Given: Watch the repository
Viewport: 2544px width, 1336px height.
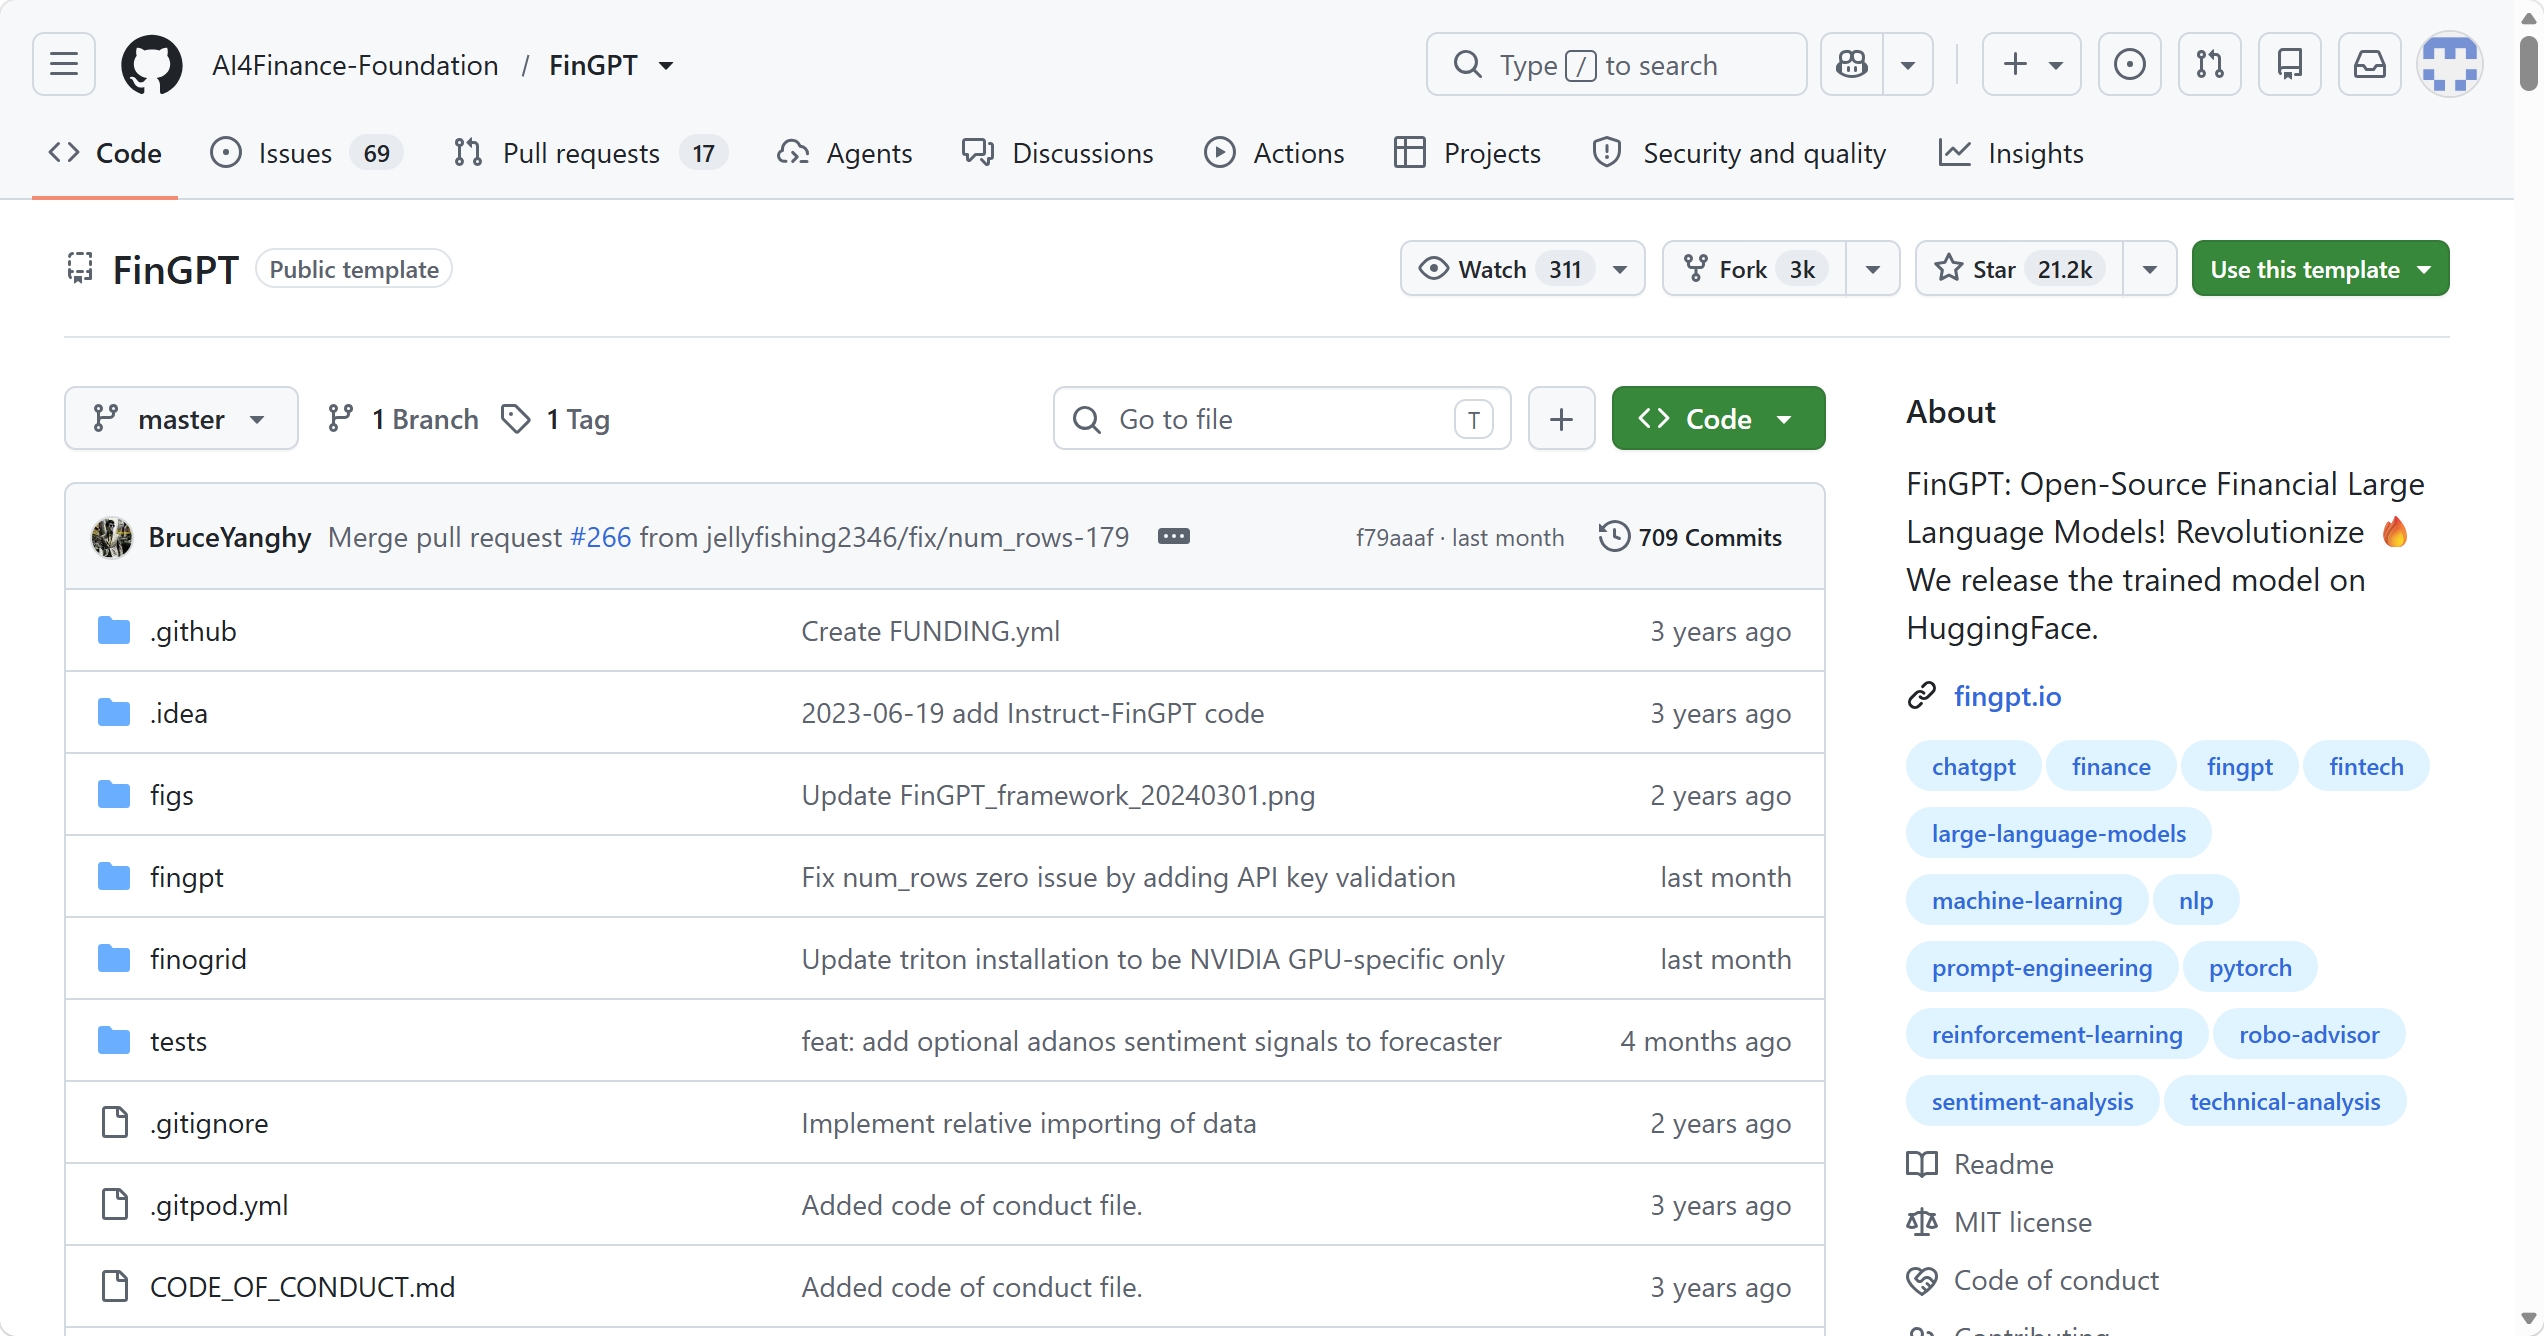Looking at the screenshot, I should [x=1498, y=269].
